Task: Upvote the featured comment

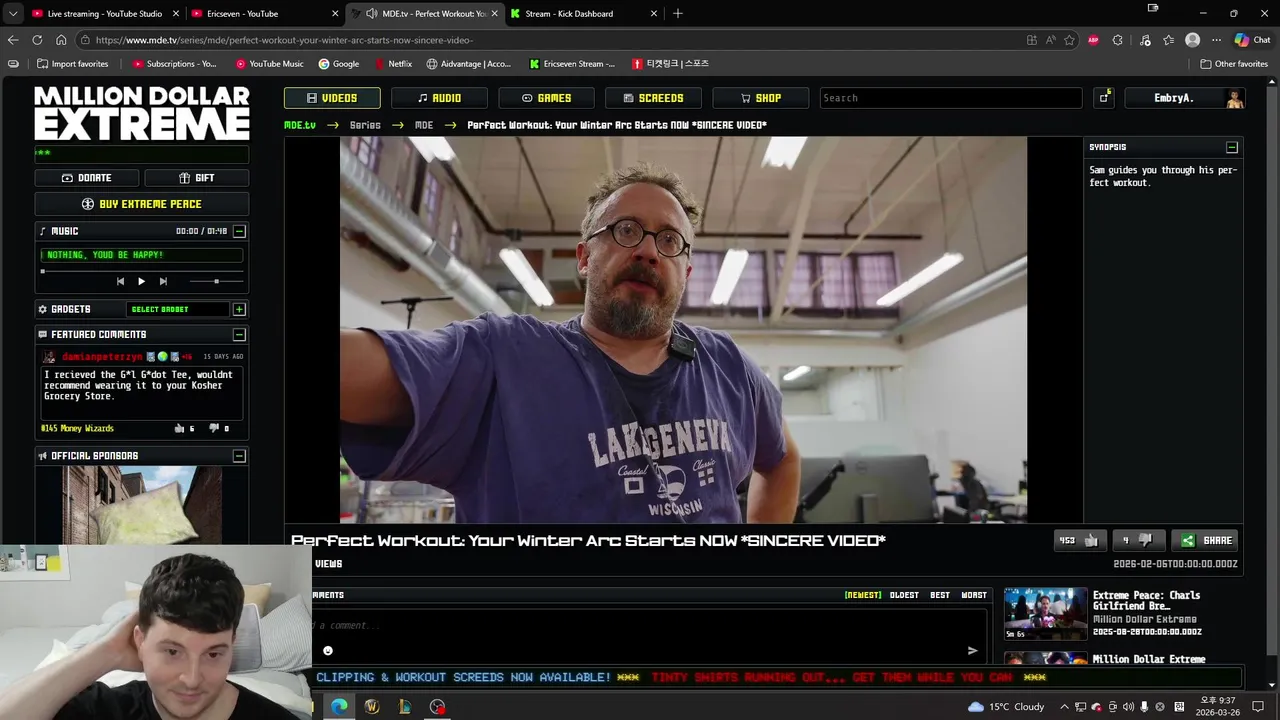Action: click(x=180, y=428)
